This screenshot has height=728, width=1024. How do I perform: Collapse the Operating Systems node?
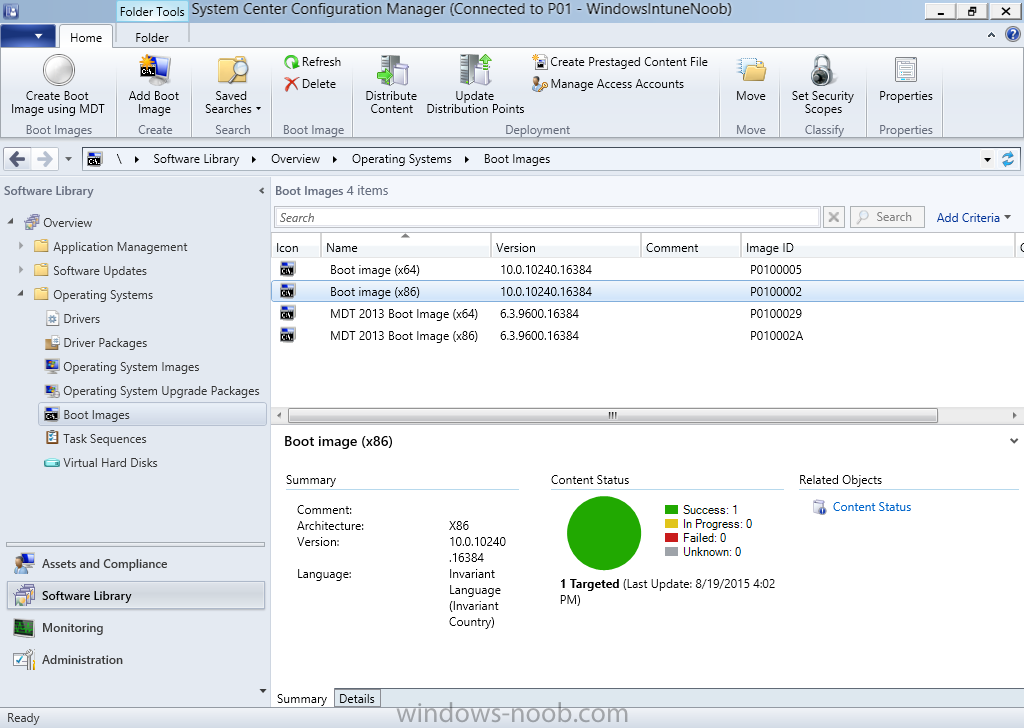[x=21, y=294]
